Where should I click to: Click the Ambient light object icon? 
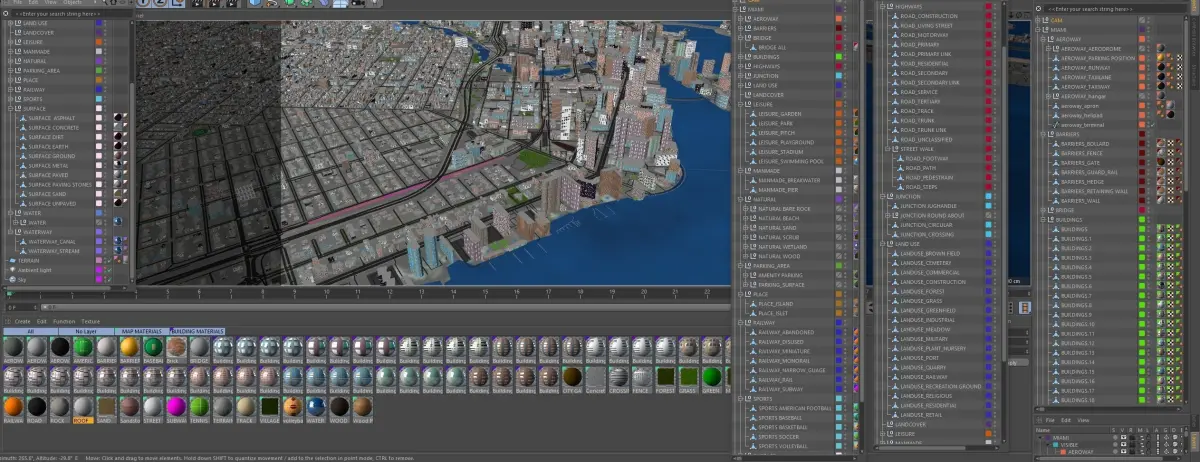click(11, 269)
